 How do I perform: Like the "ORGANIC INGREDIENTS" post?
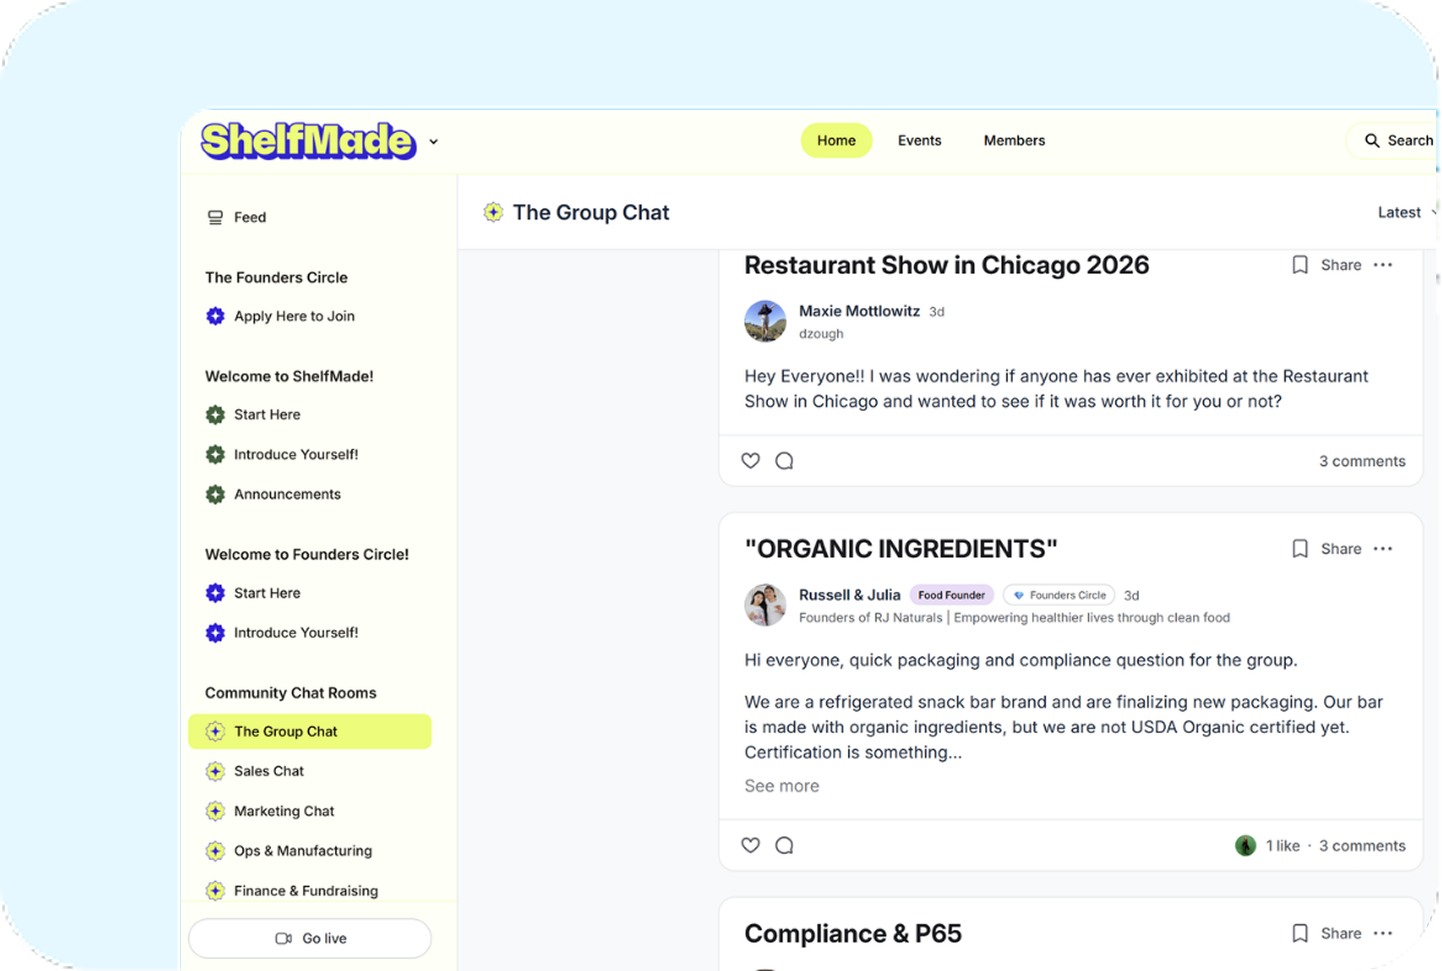tap(750, 845)
